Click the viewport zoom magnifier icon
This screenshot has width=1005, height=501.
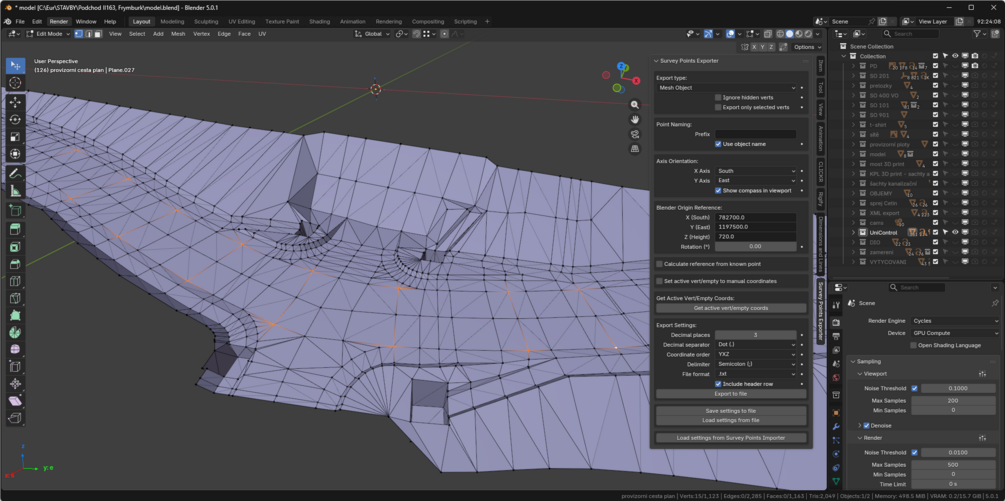click(x=635, y=105)
